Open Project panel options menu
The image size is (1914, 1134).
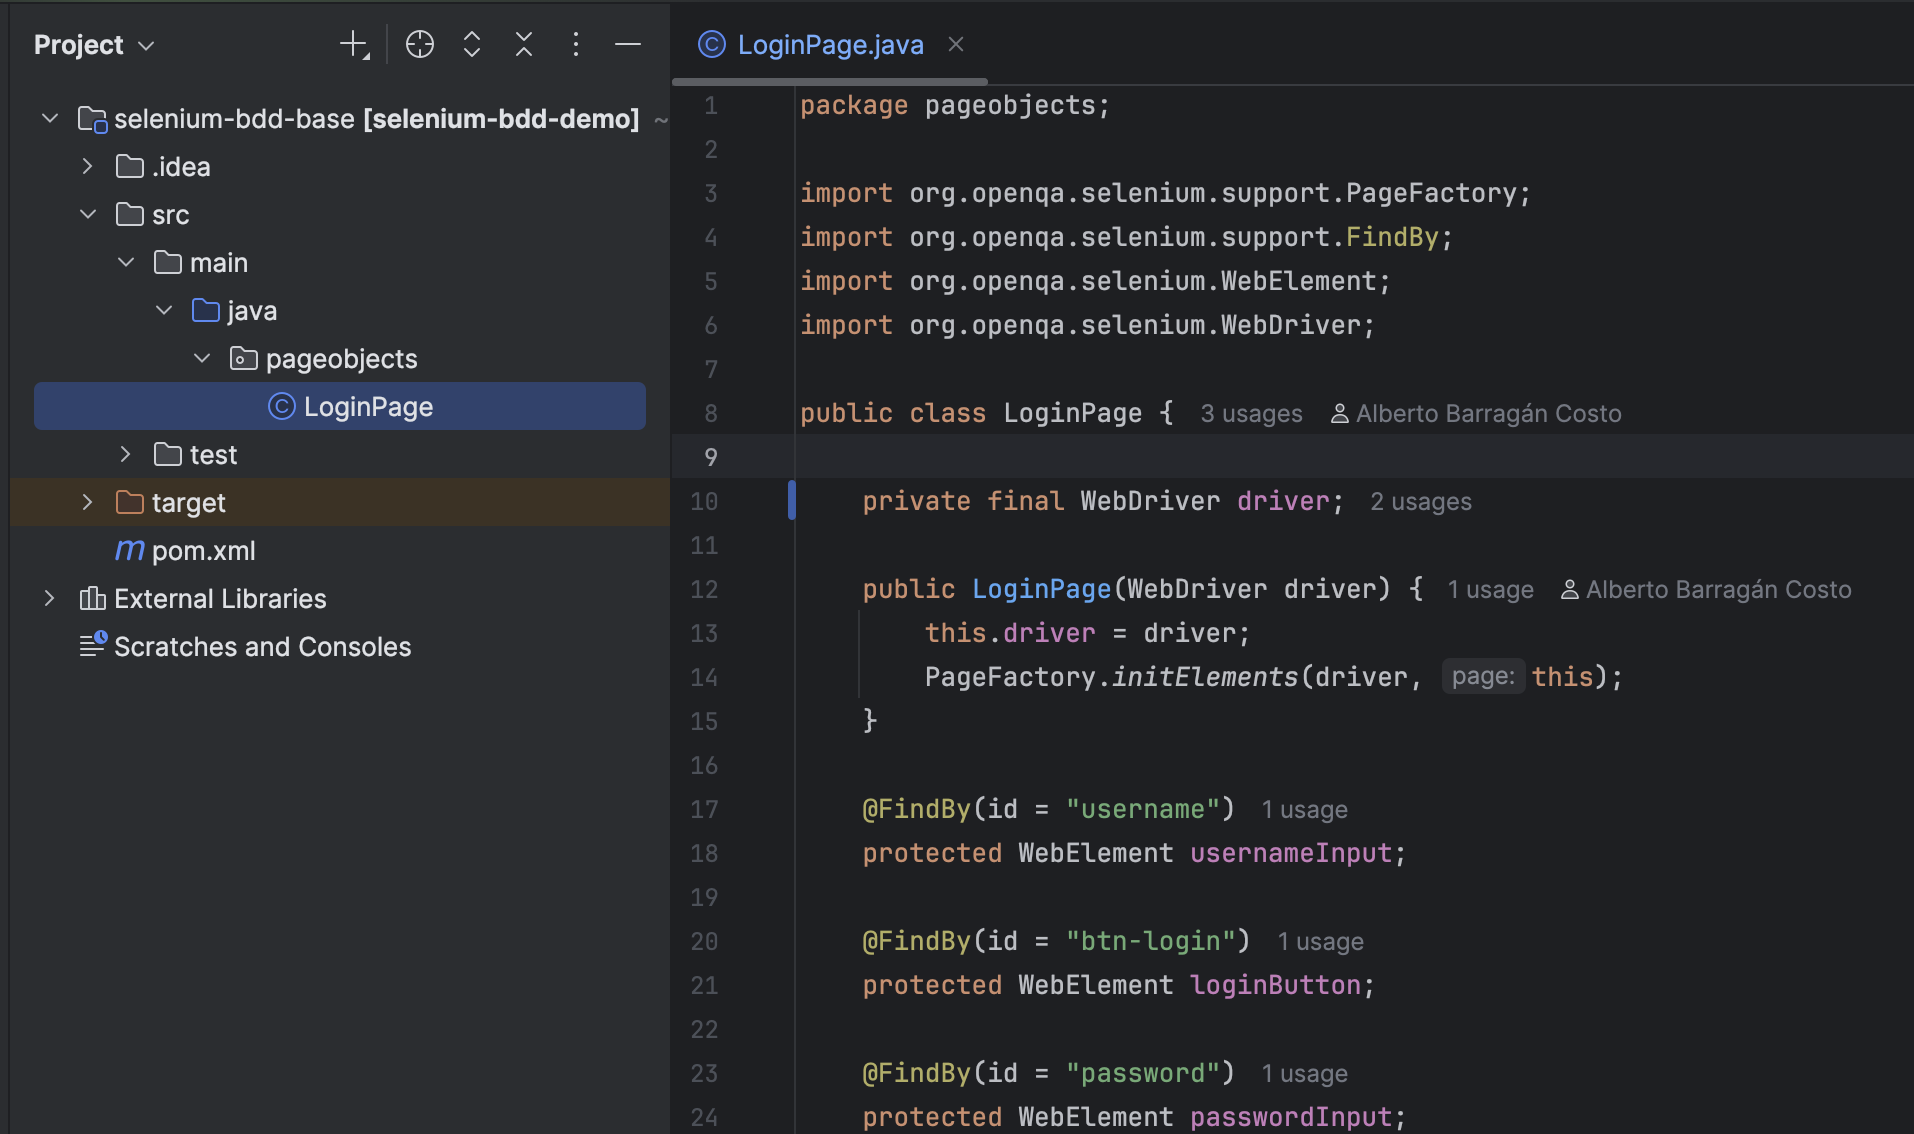[575, 44]
